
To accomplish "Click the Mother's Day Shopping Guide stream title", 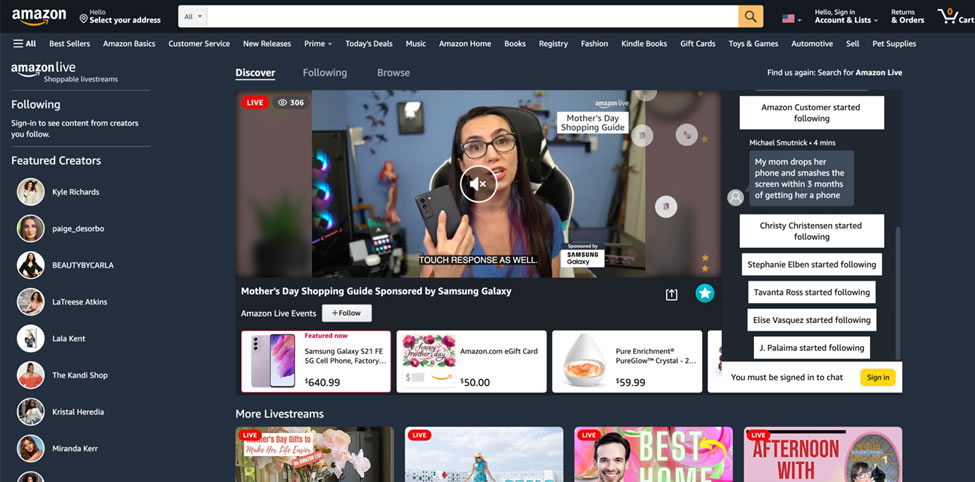I will (x=376, y=291).
